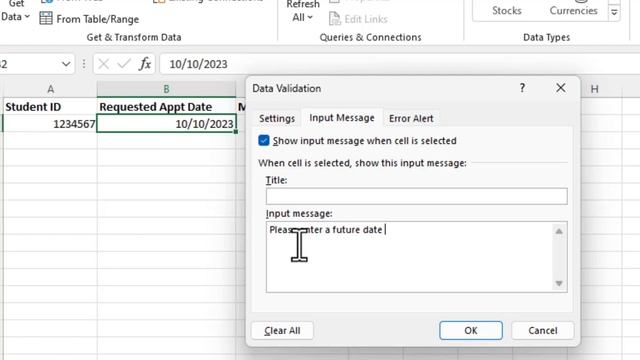Click the Edit Links icon
This screenshot has width=640, height=360.
click(334, 19)
